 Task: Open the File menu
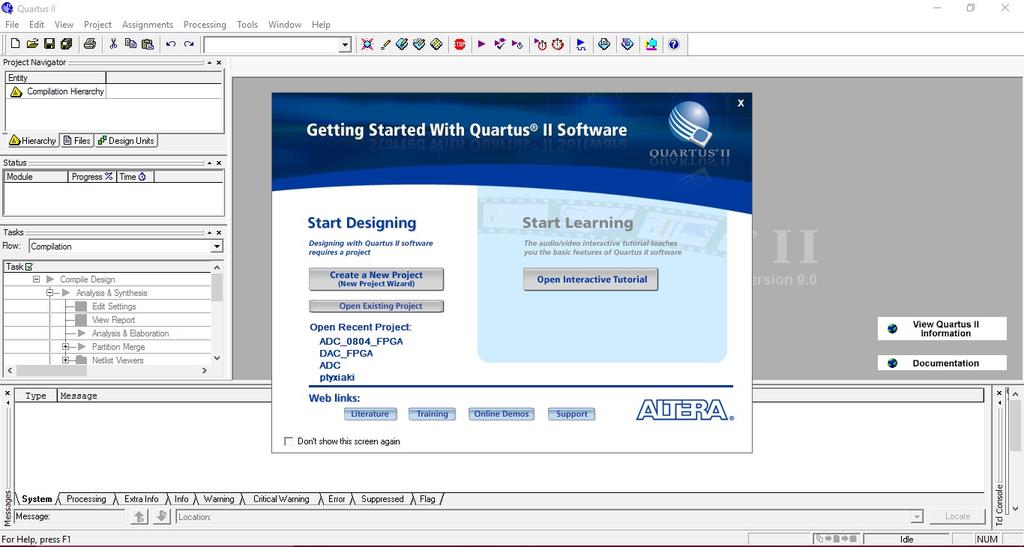click(12, 24)
